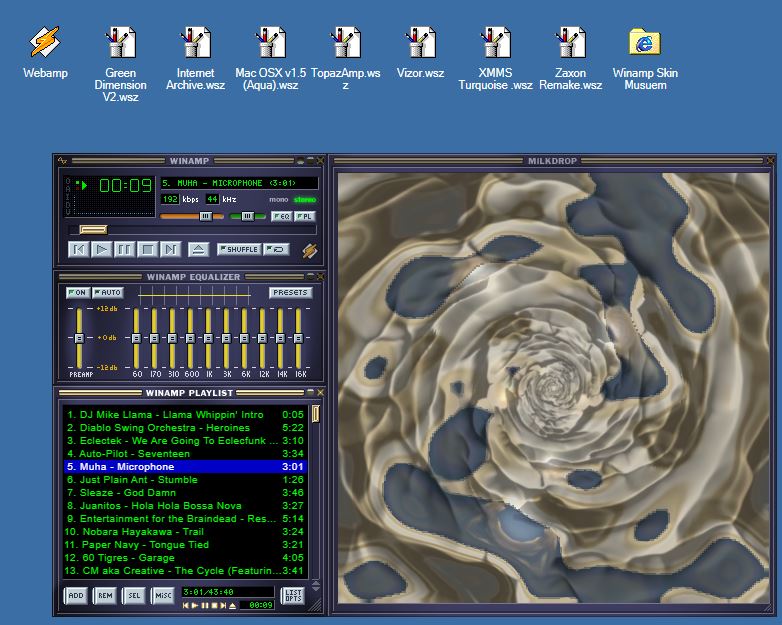
Task: Select Paper Navy - Tongue Tied track
Action: click(x=185, y=545)
